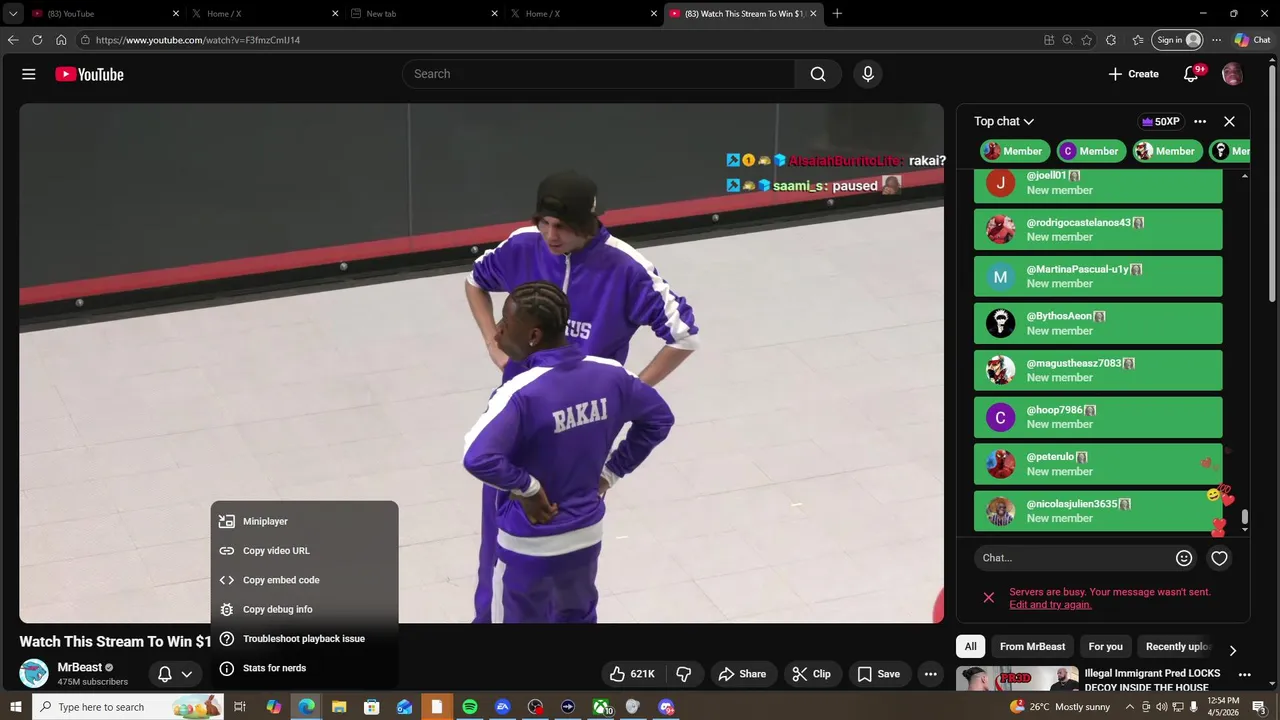Viewport: 1280px width, 720px height.
Task: Dislike the video
Action: [x=684, y=674]
